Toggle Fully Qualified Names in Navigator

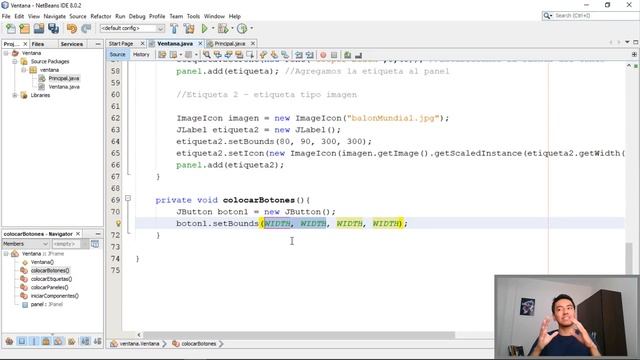[x=71, y=341]
